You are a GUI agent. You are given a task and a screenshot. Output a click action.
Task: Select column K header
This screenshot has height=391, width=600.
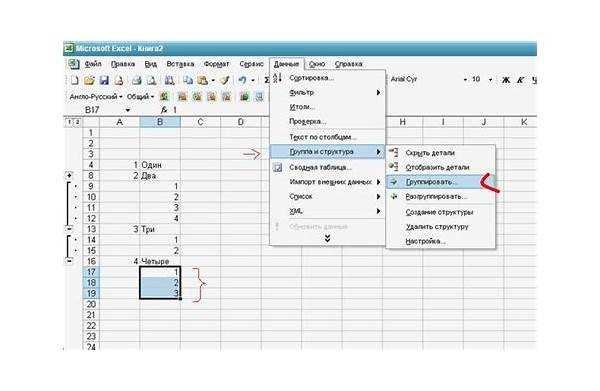click(521, 122)
